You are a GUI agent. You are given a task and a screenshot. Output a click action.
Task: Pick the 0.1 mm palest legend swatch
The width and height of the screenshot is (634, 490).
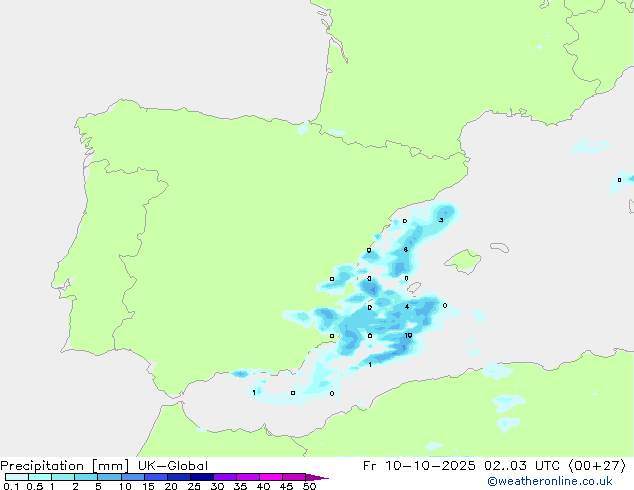pos(17,477)
